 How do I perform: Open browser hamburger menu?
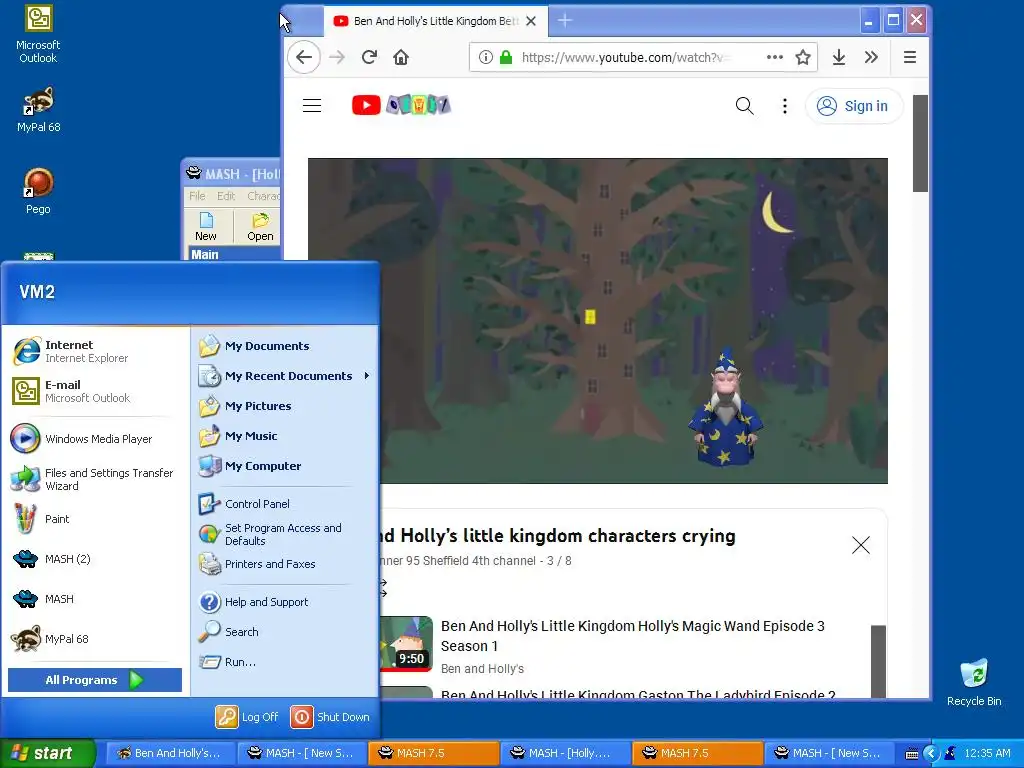click(x=910, y=57)
